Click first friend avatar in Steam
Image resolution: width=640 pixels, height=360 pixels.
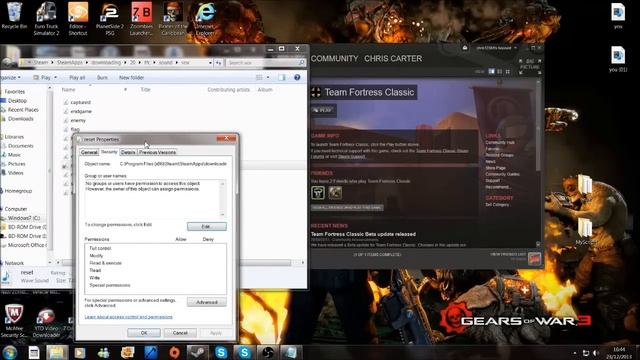pos(318,192)
